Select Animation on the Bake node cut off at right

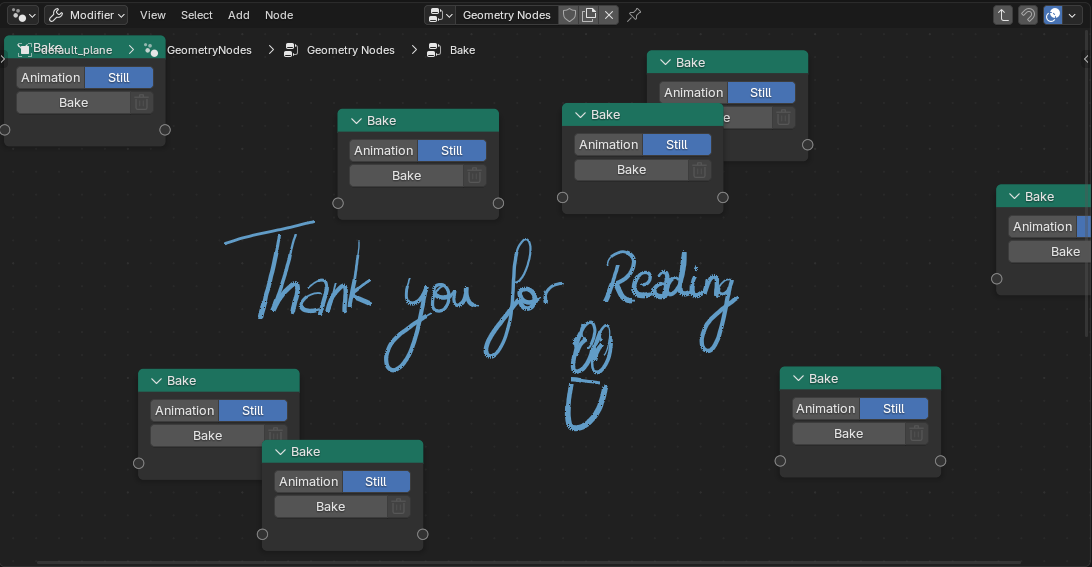1043,226
